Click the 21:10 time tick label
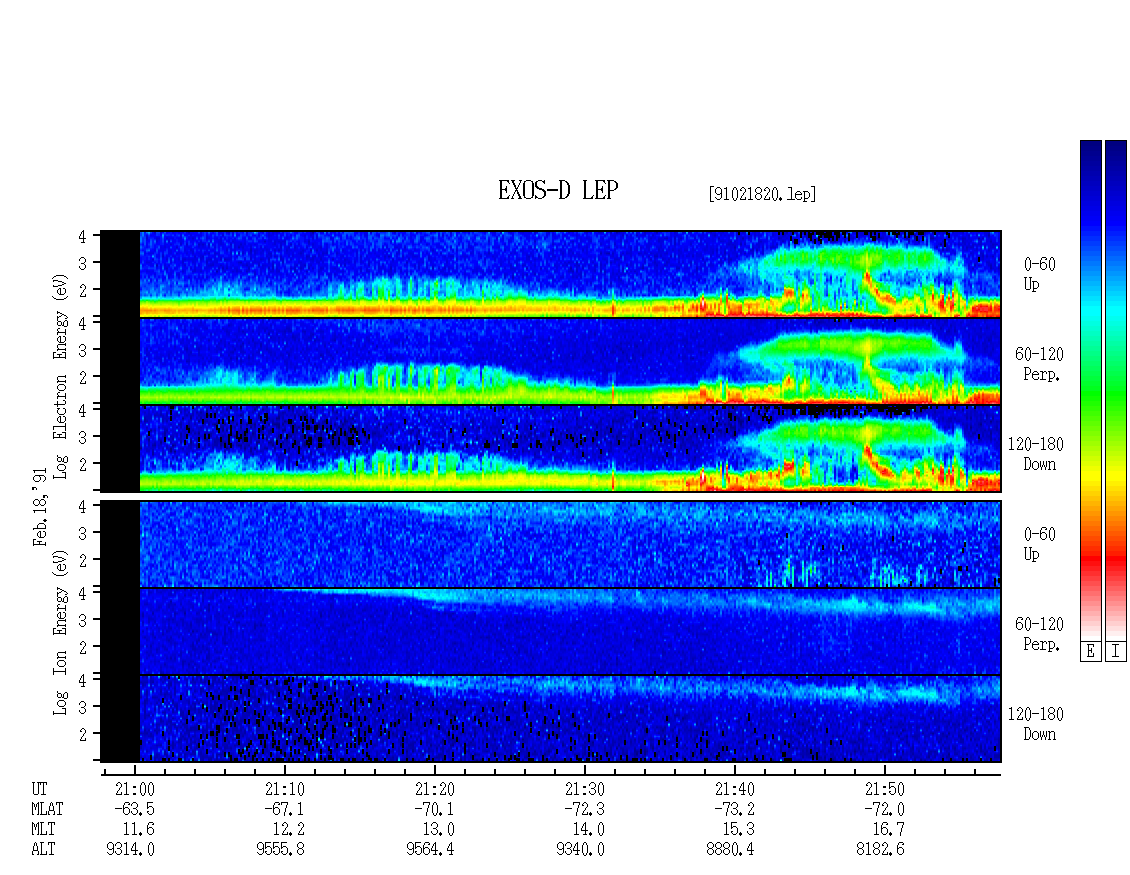The height and width of the screenshot is (875, 1130). [285, 789]
